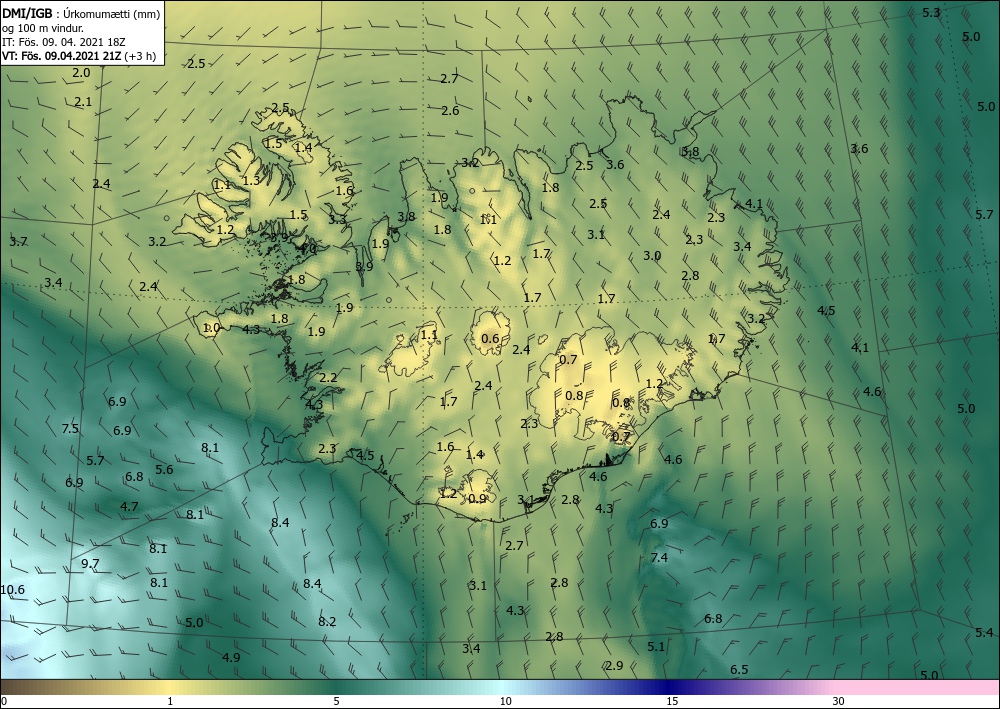Select the value '6.5' at the bottom right

739,669
